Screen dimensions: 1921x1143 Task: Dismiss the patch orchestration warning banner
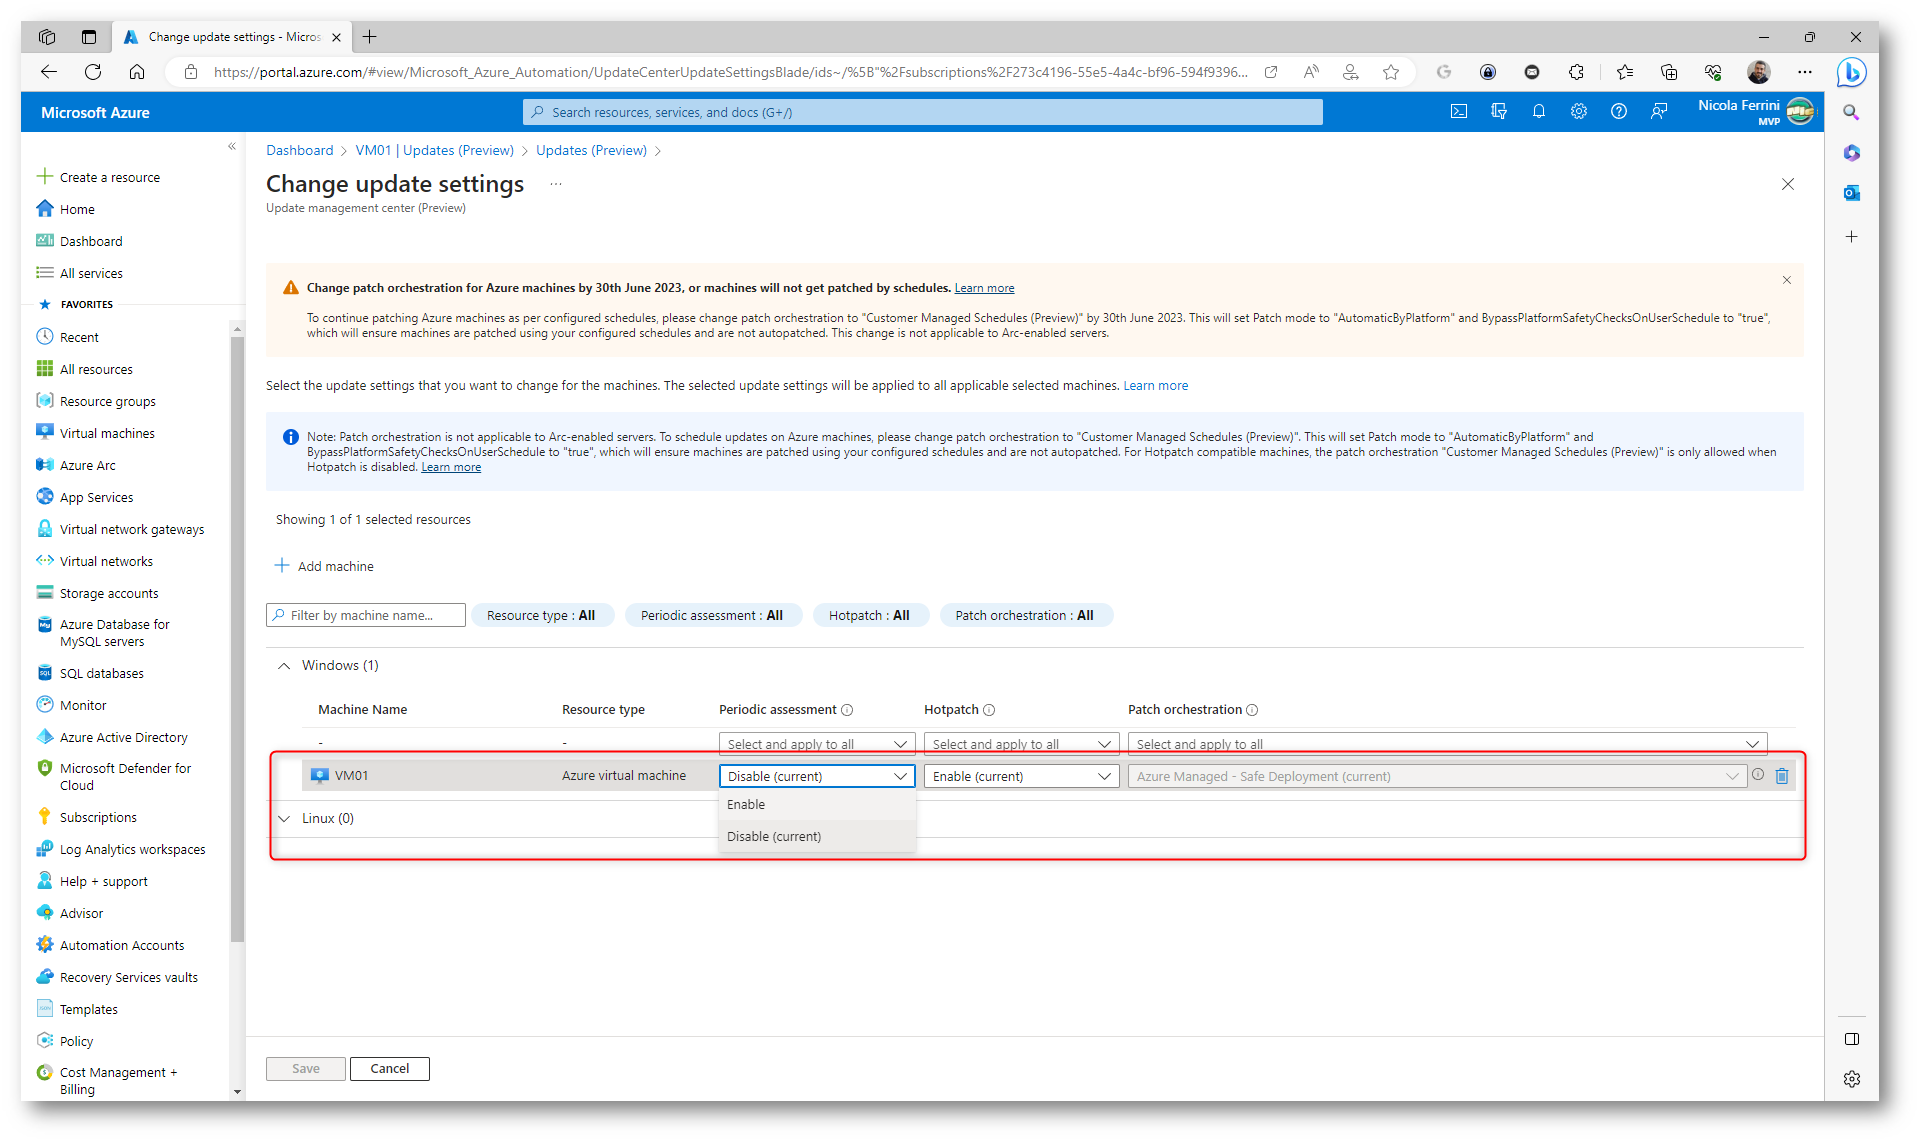tap(1787, 280)
